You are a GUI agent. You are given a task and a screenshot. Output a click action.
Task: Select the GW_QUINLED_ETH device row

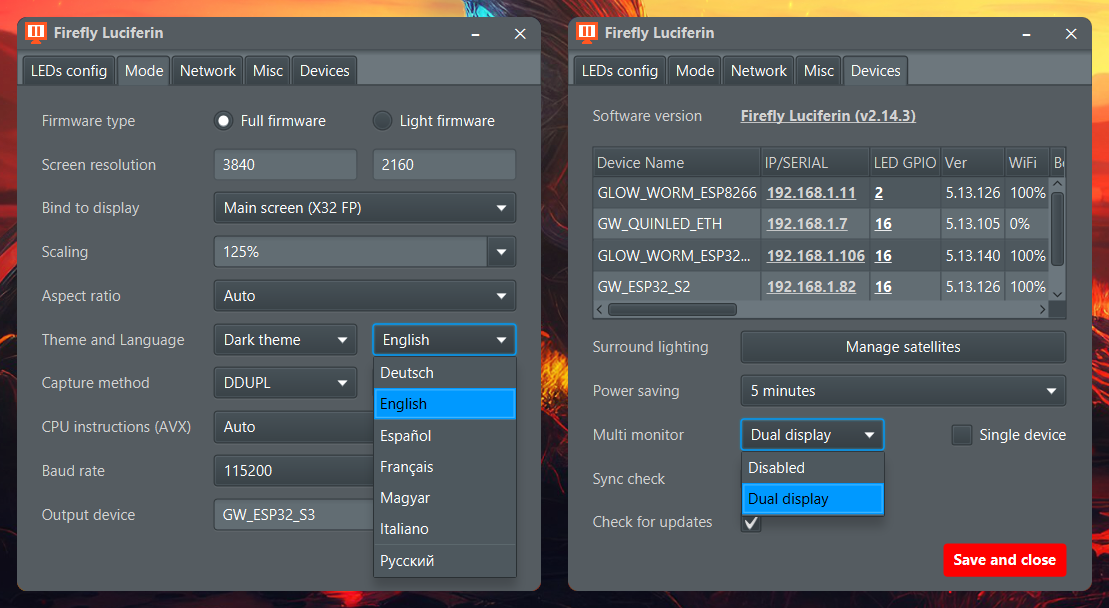coord(822,224)
